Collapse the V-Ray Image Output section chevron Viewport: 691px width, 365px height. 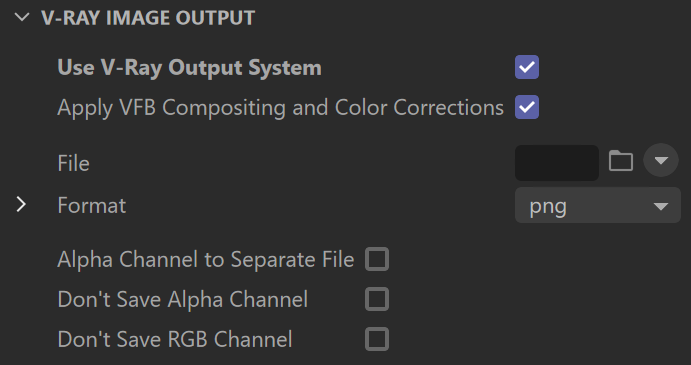click(x=22, y=18)
